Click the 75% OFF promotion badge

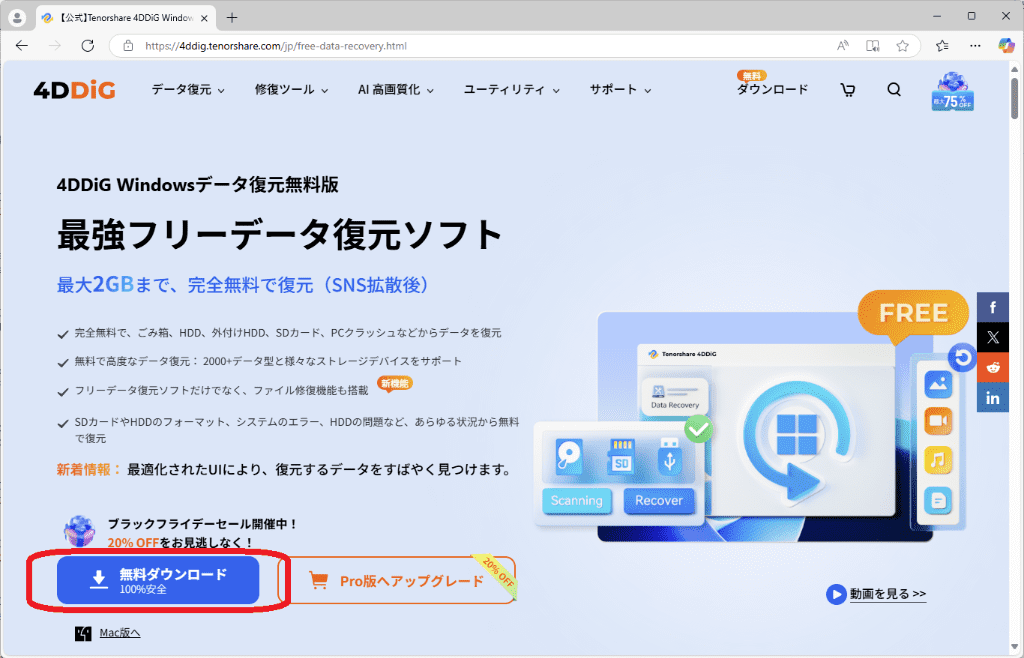[953, 91]
